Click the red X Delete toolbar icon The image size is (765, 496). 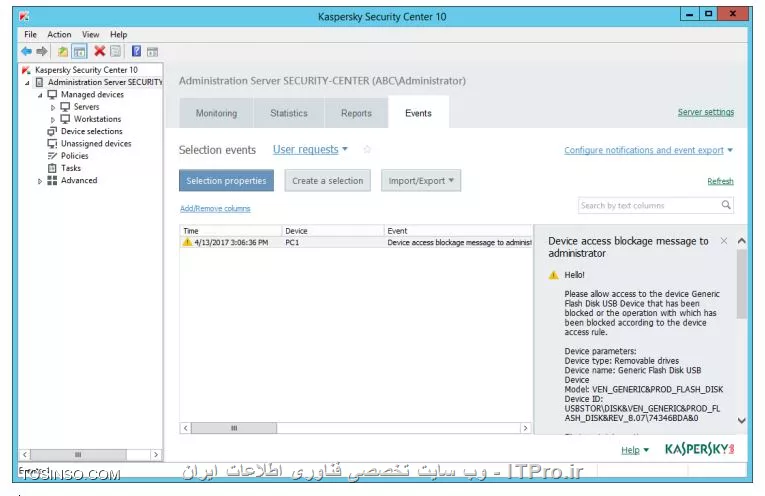click(x=100, y=51)
